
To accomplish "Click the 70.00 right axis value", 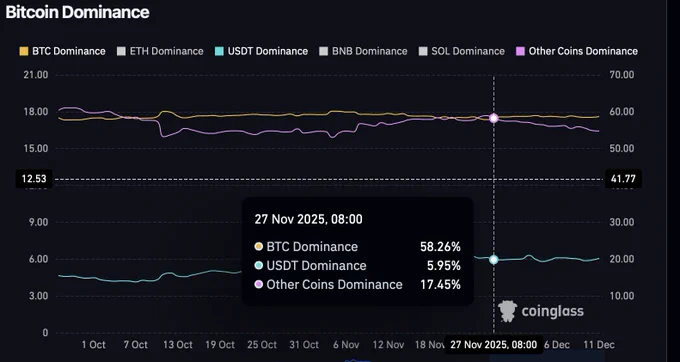I will point(621,75).
